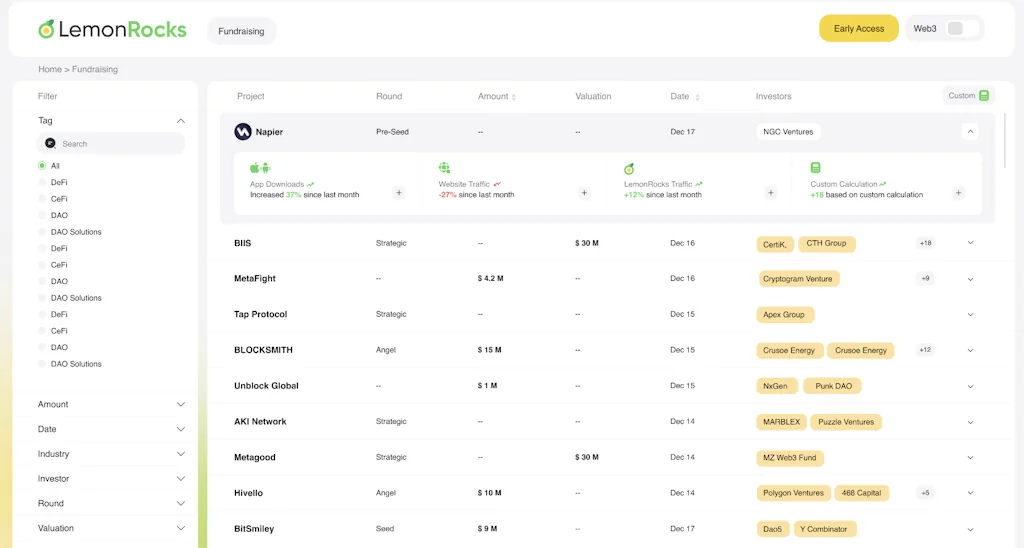The height and width of the screenshot is (548, 1024).
Task: Click the plus icon beside Website Traffic
Action: (x=584, y=193)
